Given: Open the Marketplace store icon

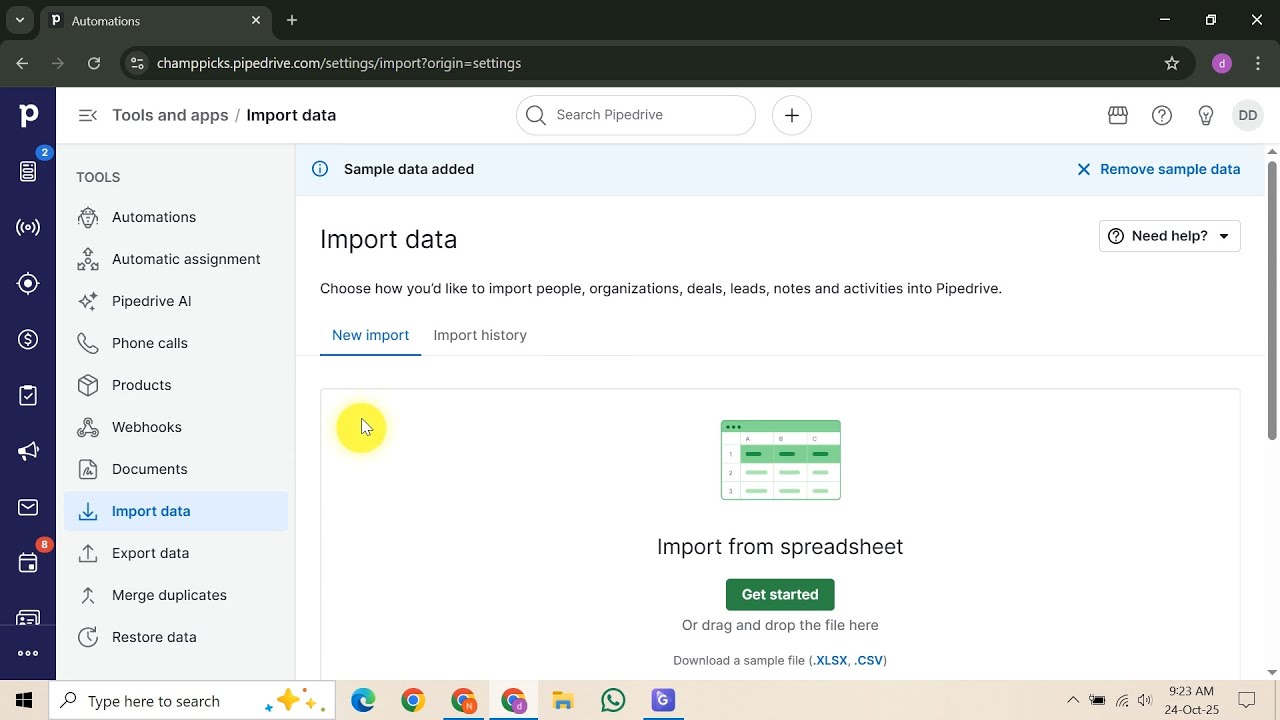Looking at the screenshot, I should coord(1118,115).
